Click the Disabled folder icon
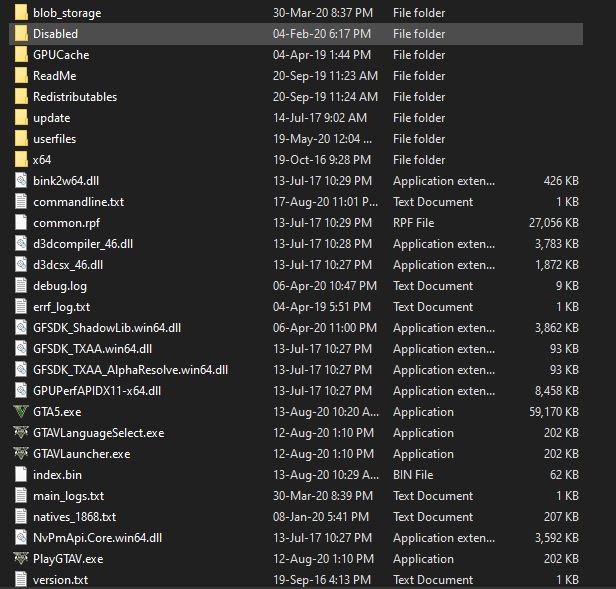 (21, 34)
